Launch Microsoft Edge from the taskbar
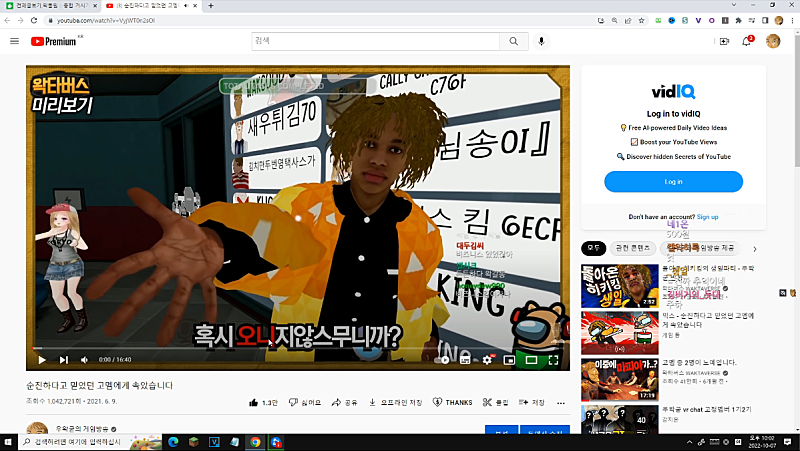 (173, 442)
